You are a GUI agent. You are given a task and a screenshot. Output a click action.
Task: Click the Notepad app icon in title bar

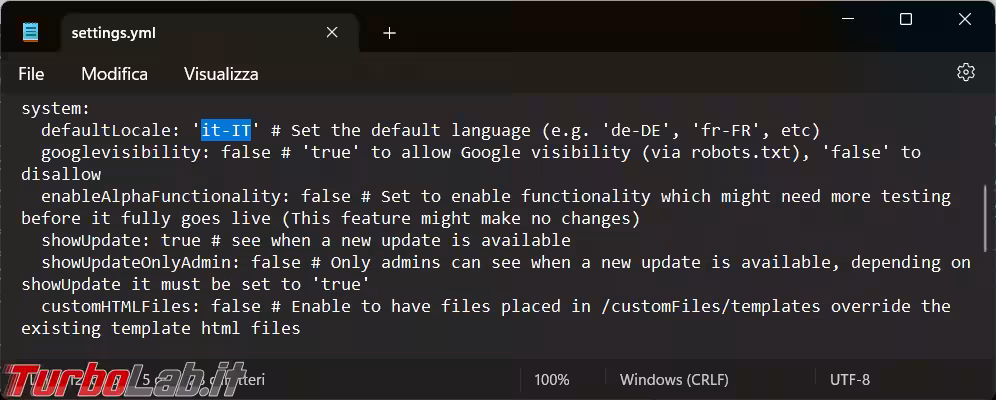pyautogui.click(x=31, y=33)
